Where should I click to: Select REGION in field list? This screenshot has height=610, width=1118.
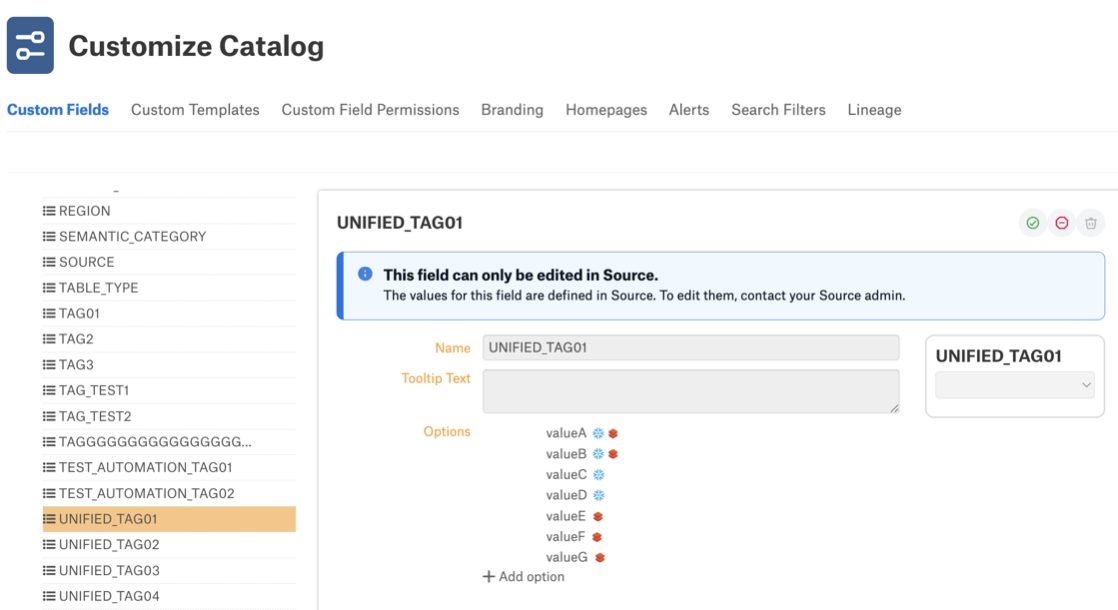[169, 211]
